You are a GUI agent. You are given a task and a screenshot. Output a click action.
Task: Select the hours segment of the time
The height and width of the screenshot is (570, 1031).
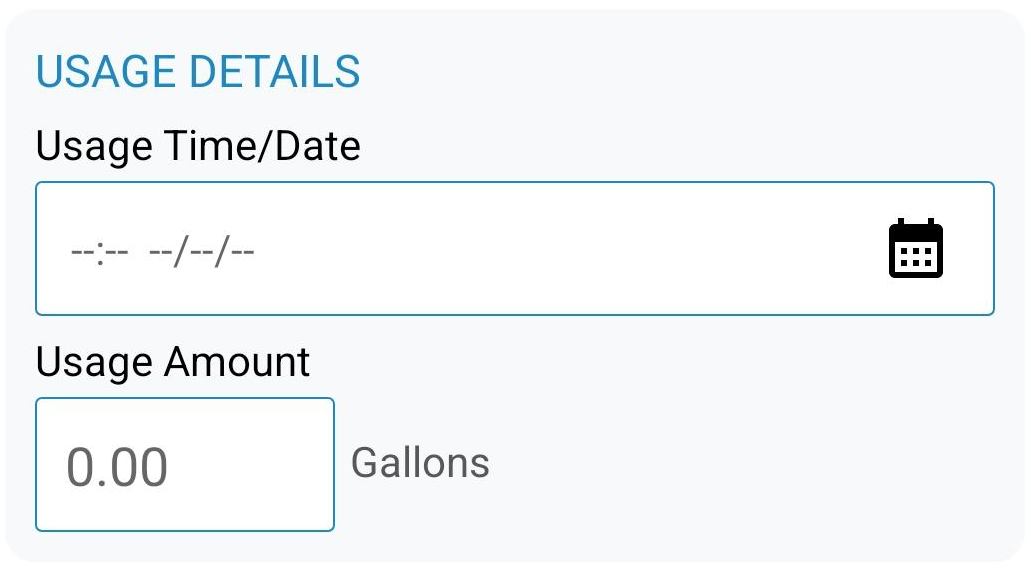pos(81,250)
